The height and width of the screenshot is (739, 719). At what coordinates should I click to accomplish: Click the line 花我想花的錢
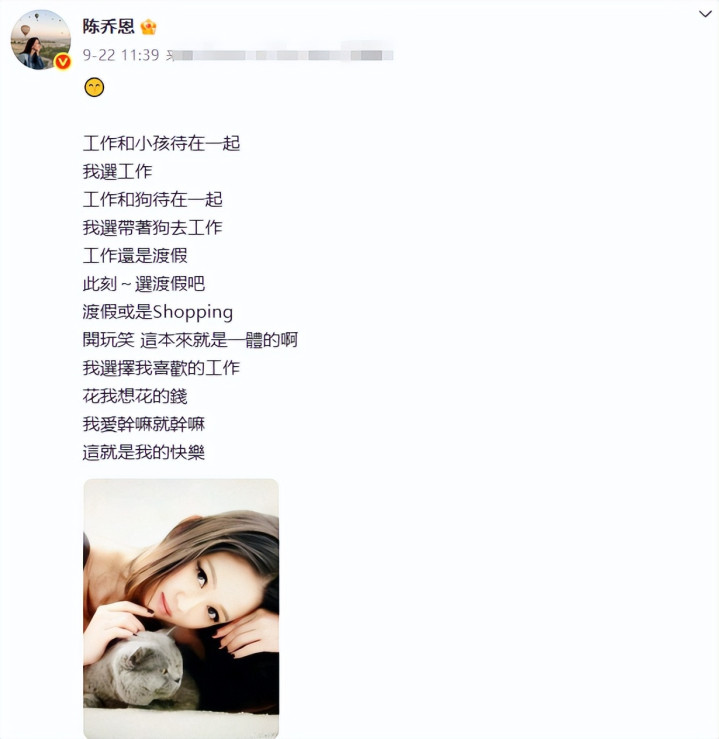pos(135,396)
